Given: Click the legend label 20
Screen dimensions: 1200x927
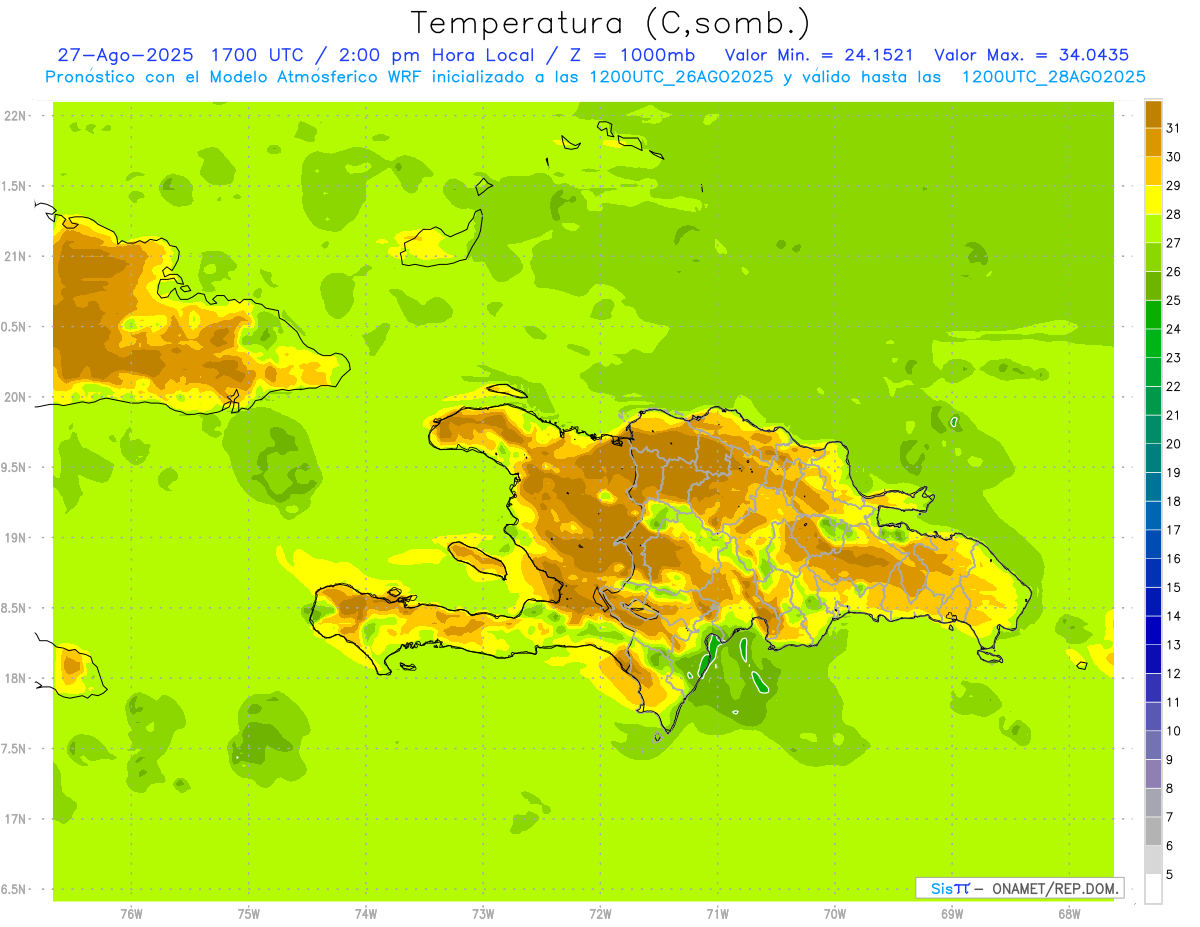Looking at the screenshot, I should point(1173,443).
